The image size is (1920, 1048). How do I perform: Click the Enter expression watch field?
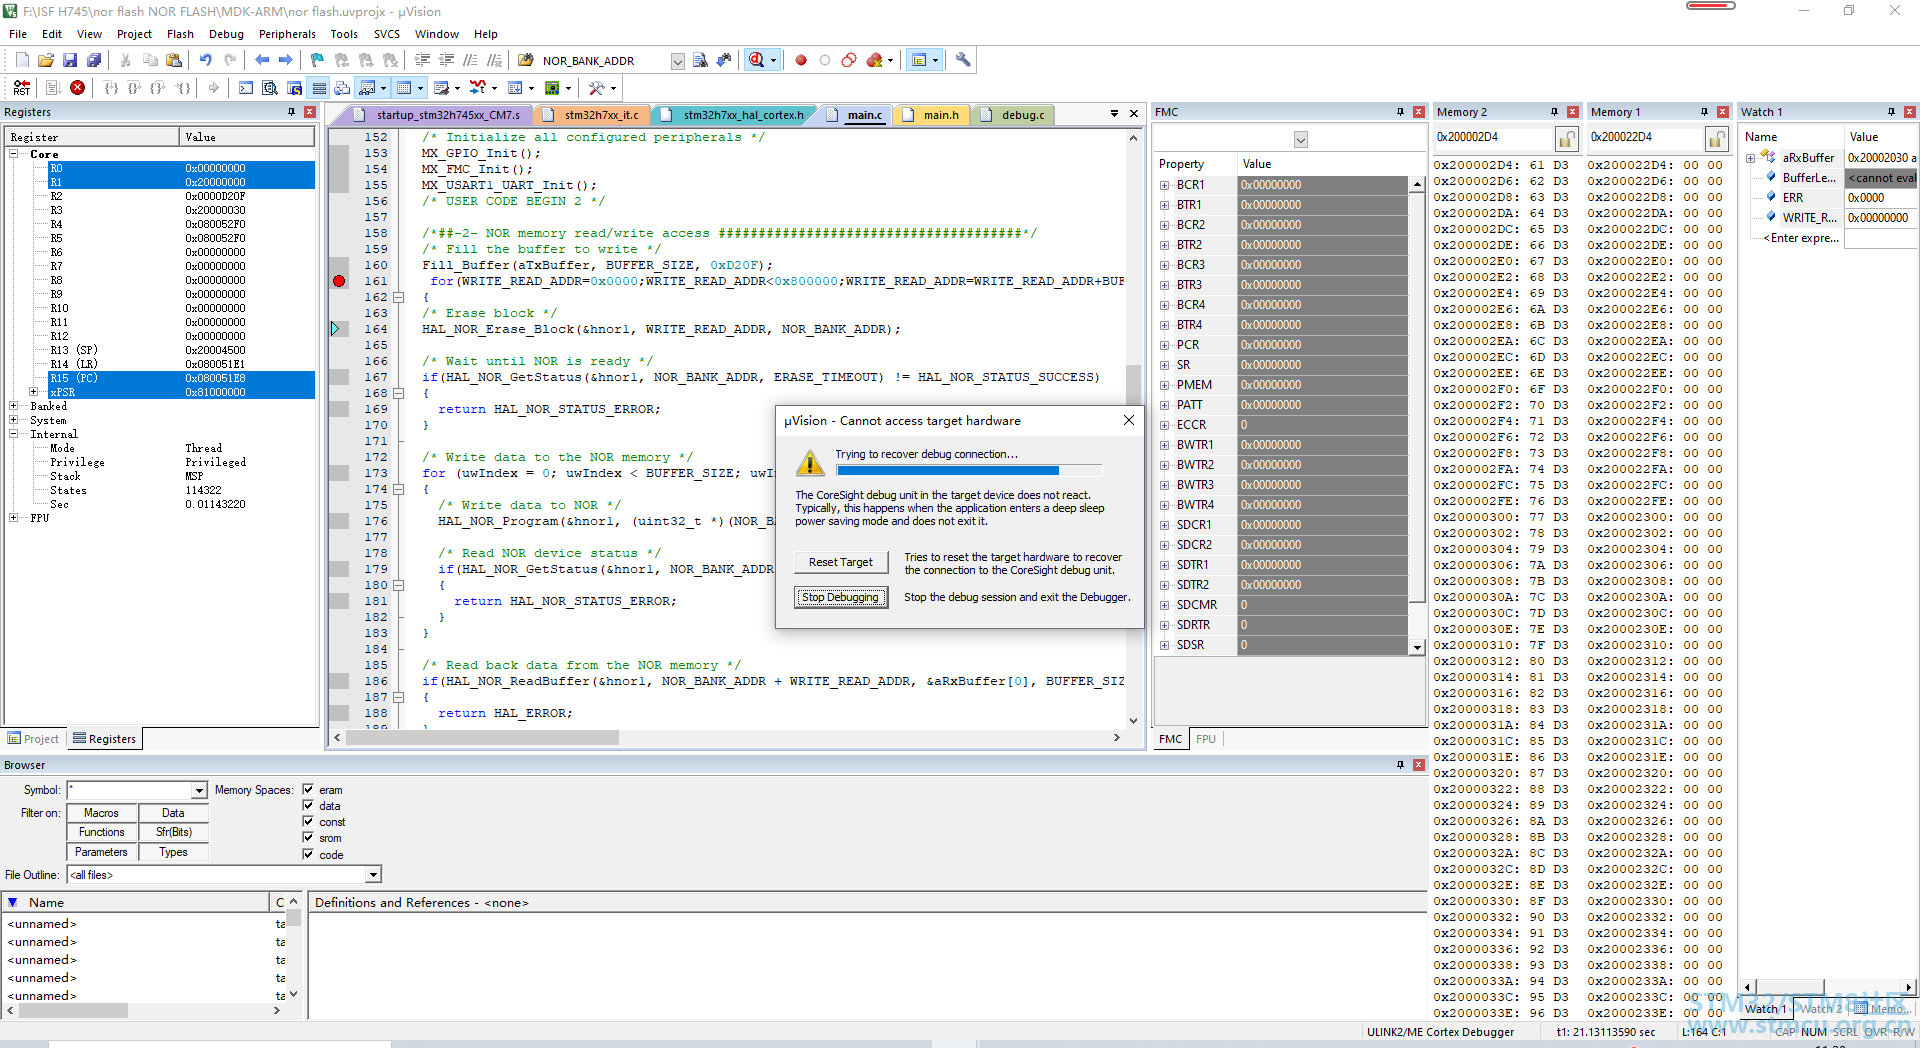click(1800, 238)
